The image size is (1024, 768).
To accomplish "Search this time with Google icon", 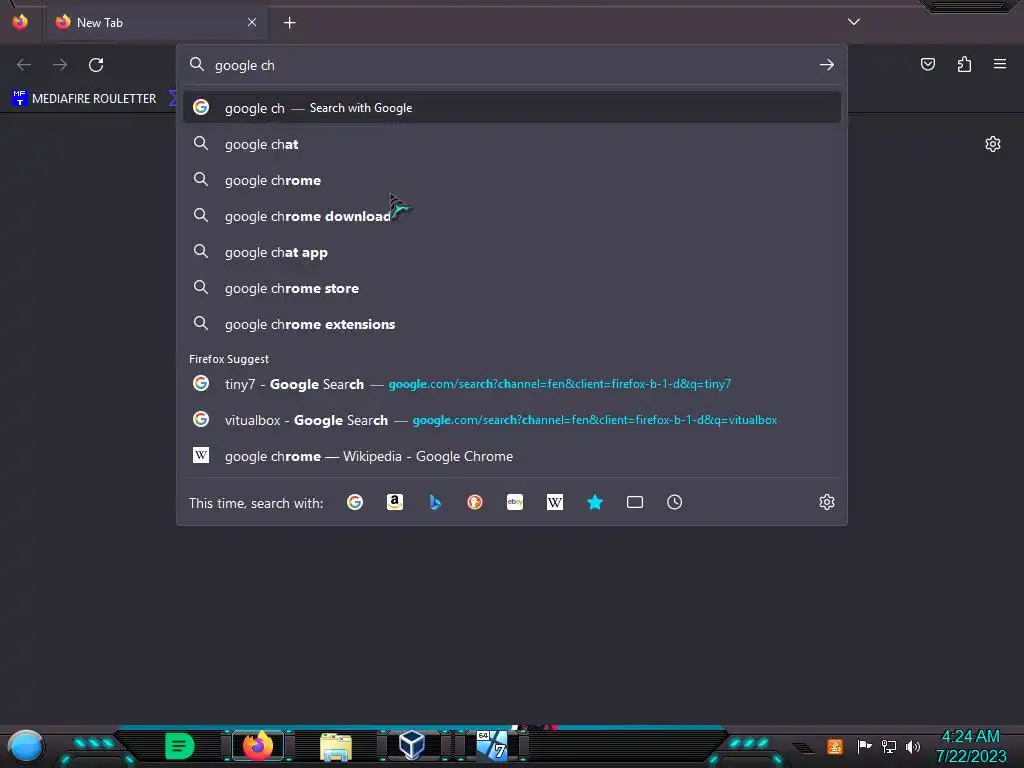I will (355, 502).
